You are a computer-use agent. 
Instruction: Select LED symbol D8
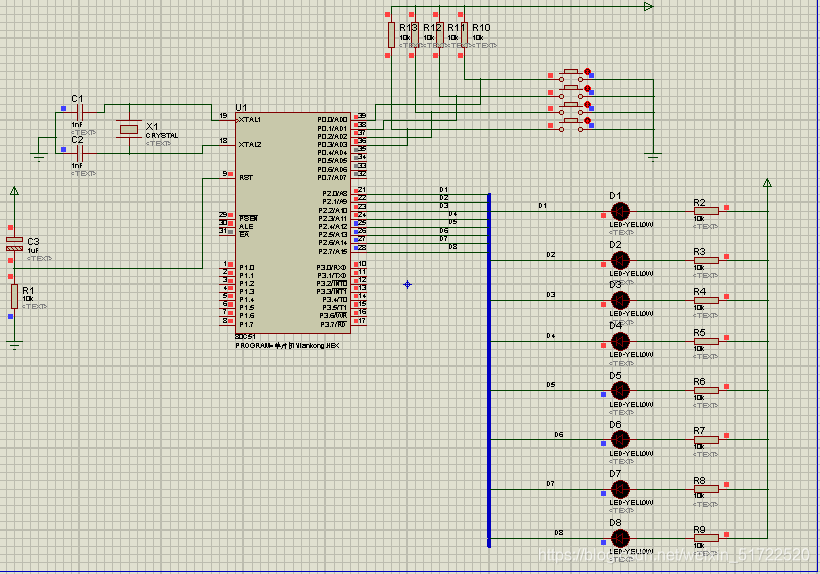pyautogui.click(x=620, y=538)
